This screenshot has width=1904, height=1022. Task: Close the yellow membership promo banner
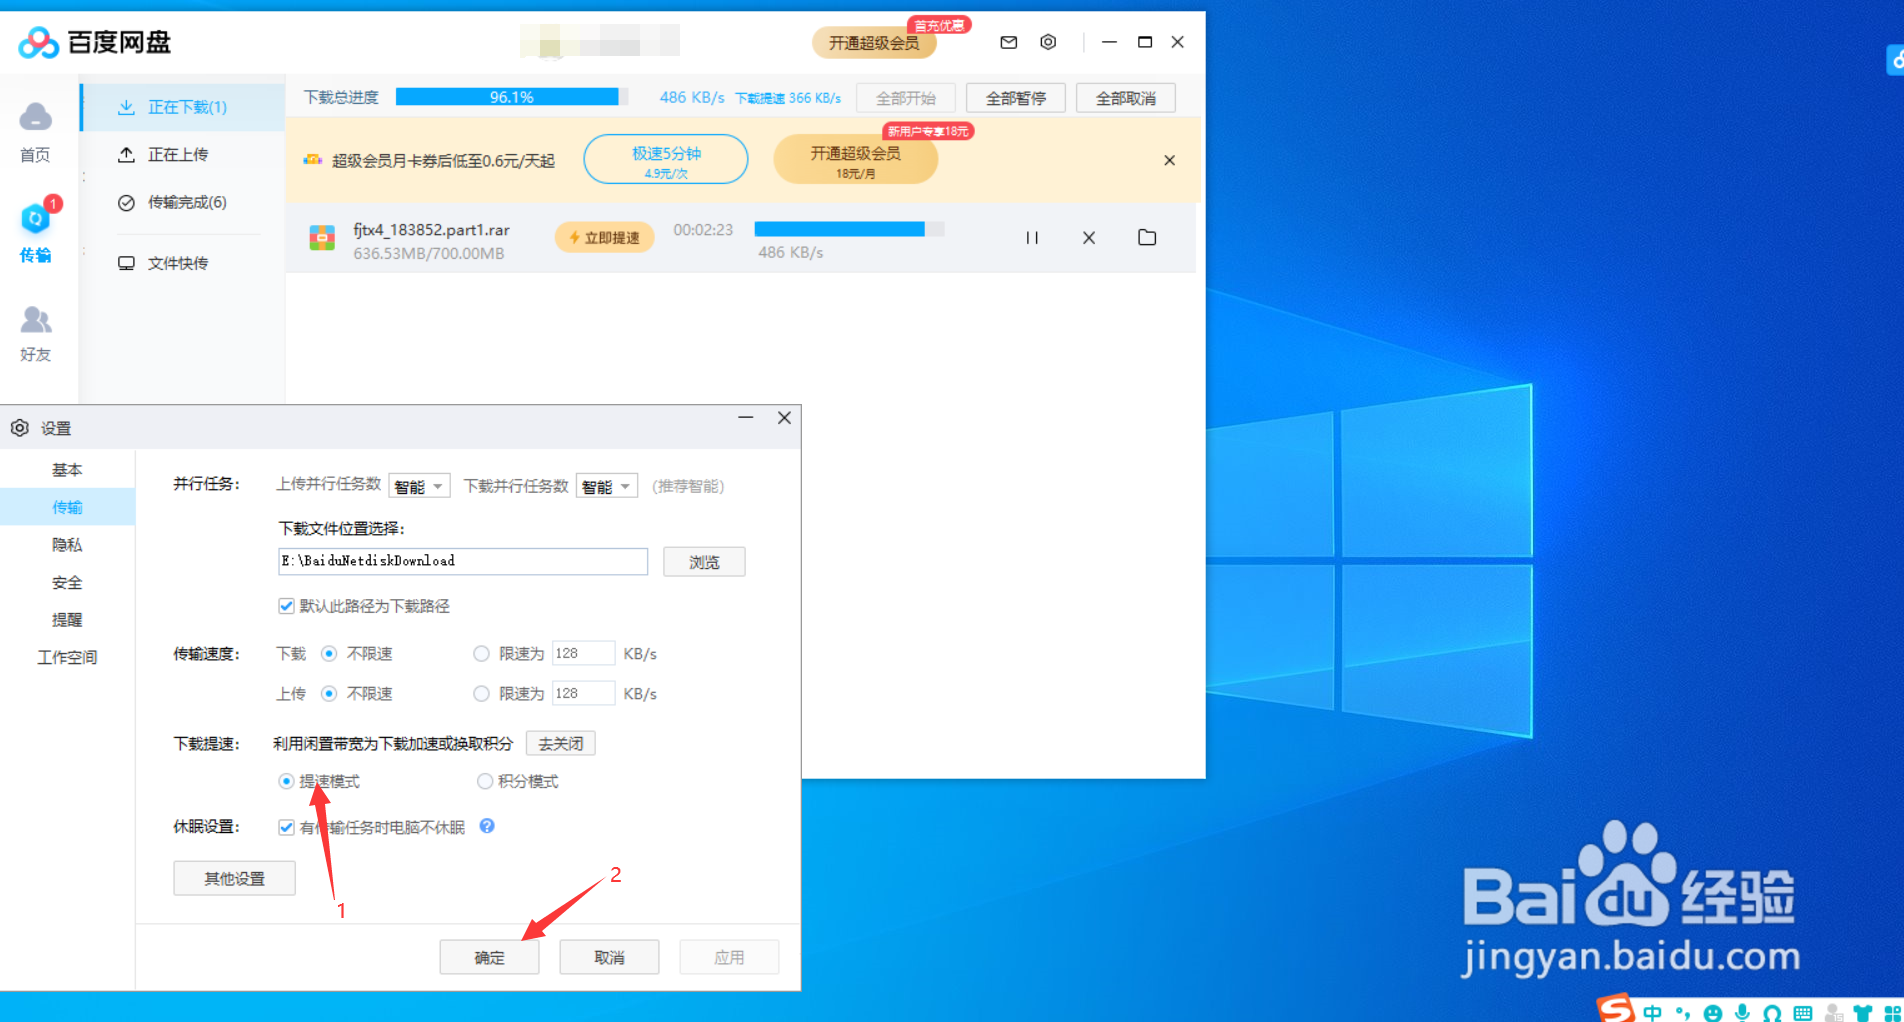(1169, 160)
